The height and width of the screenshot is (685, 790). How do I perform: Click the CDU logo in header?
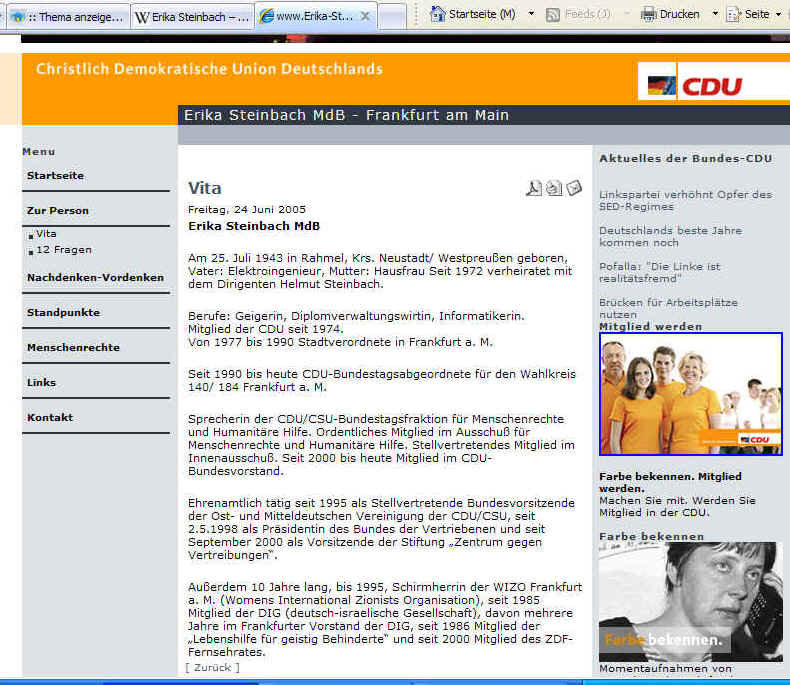tap(711, 85)
